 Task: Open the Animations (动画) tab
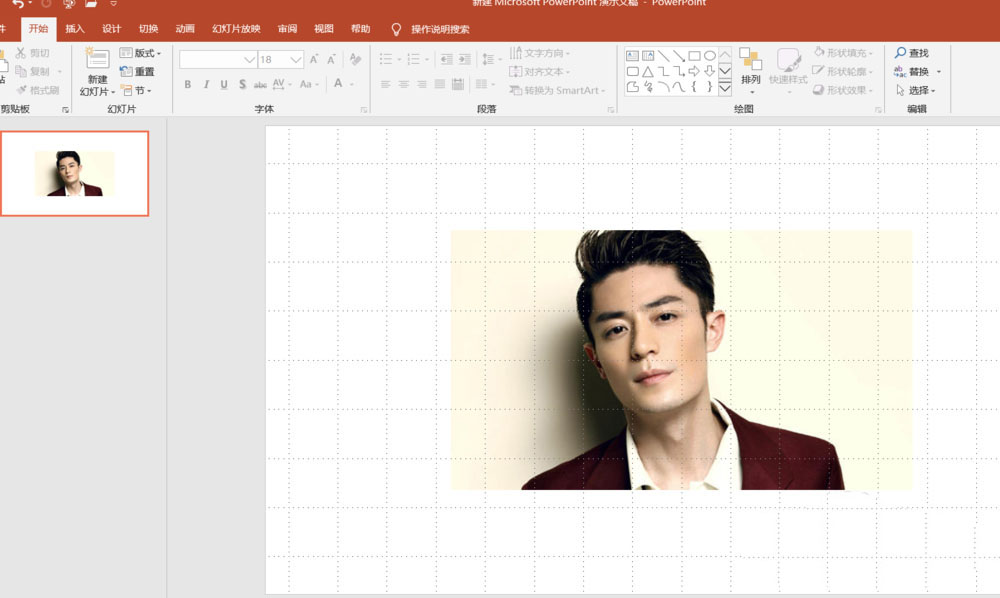point(185,29)
